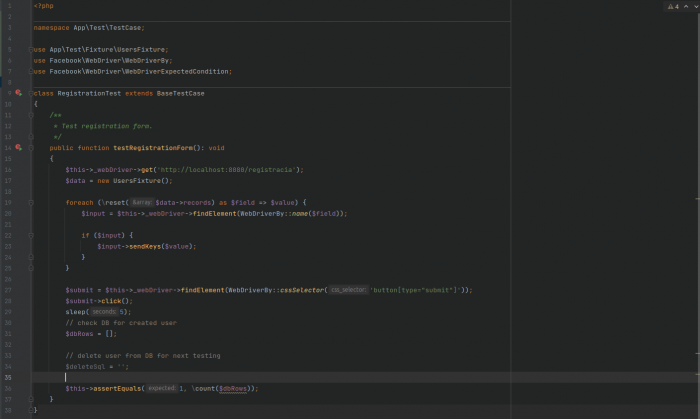
Task: Collapse the doc comment fold at line 11
Action: pyautogui.click(x=31, y=115)
